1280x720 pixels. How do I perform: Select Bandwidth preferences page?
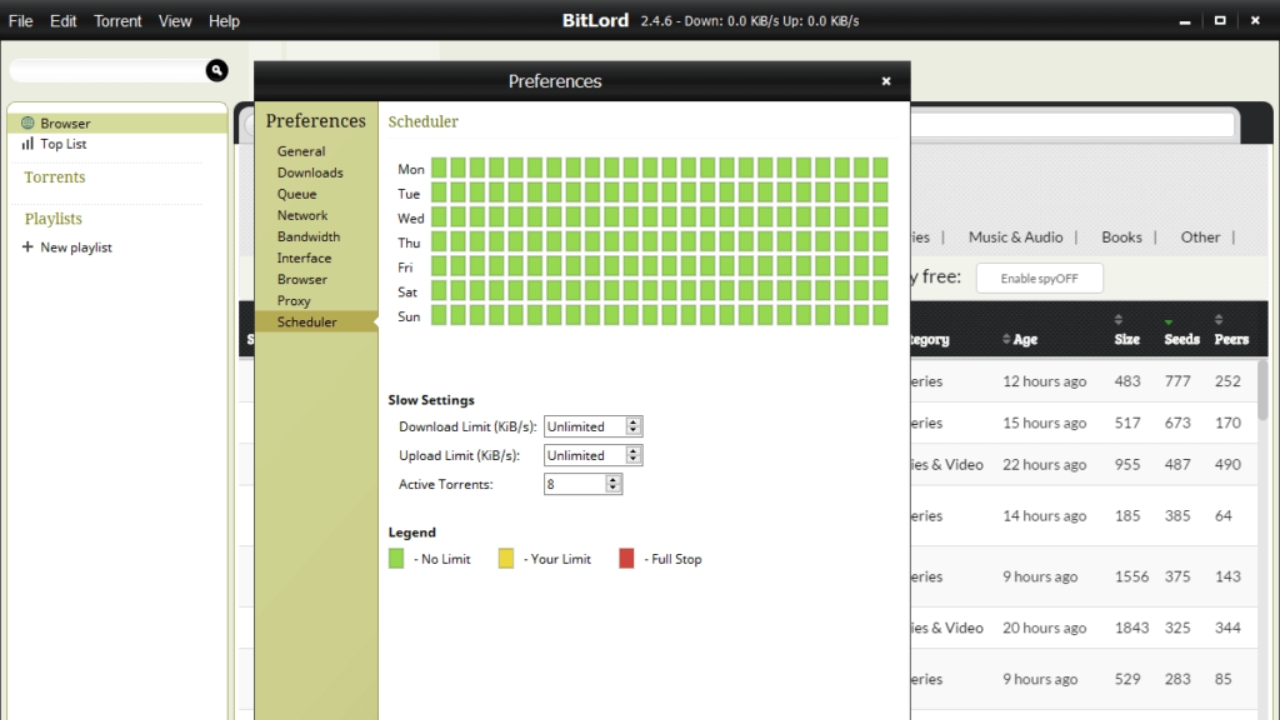pyautogui.click(x=308, y=237)
